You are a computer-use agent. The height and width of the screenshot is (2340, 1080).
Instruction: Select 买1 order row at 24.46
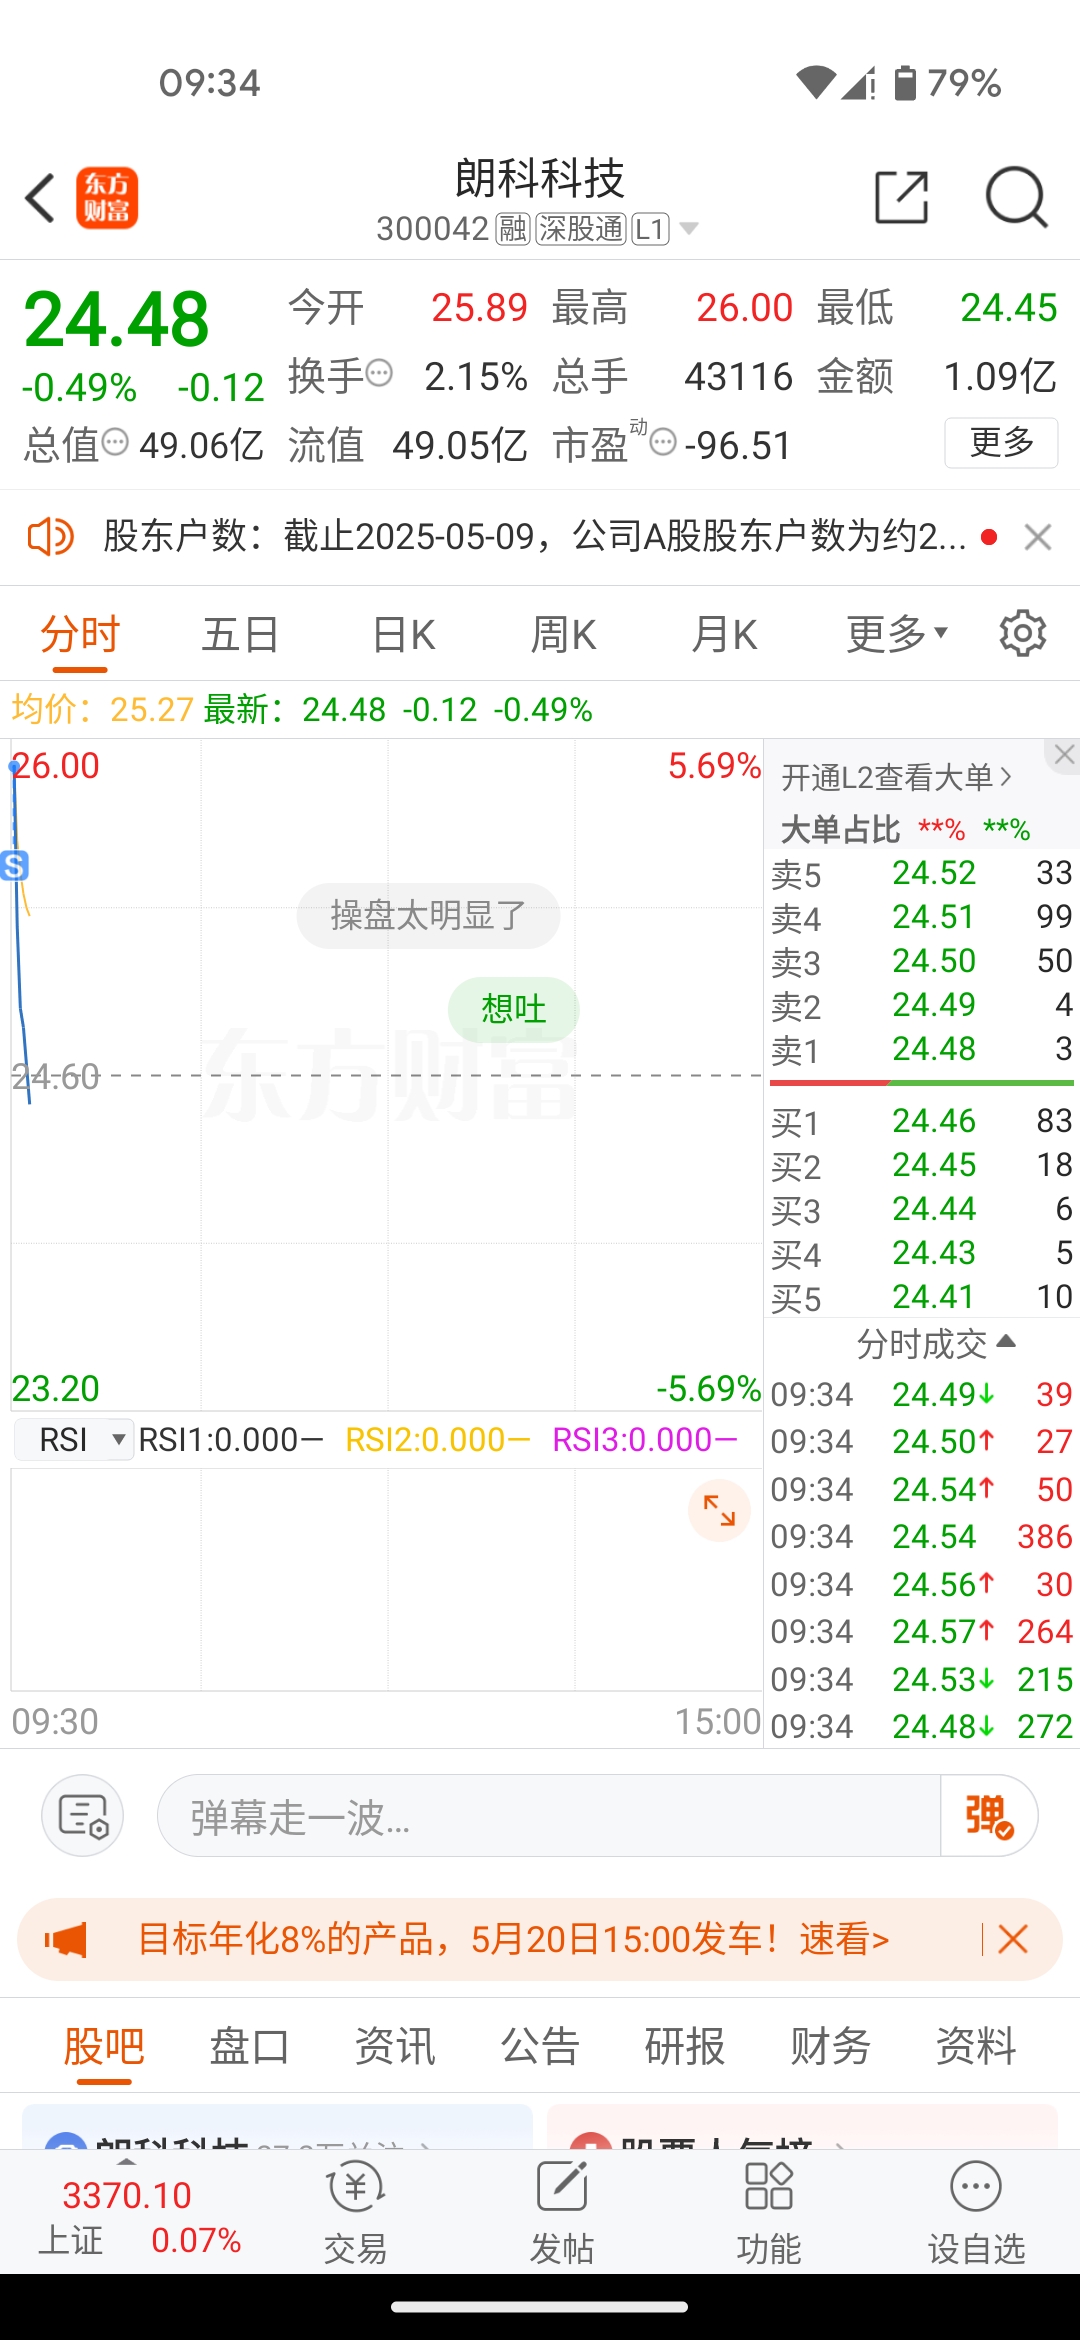point(922,1121)
